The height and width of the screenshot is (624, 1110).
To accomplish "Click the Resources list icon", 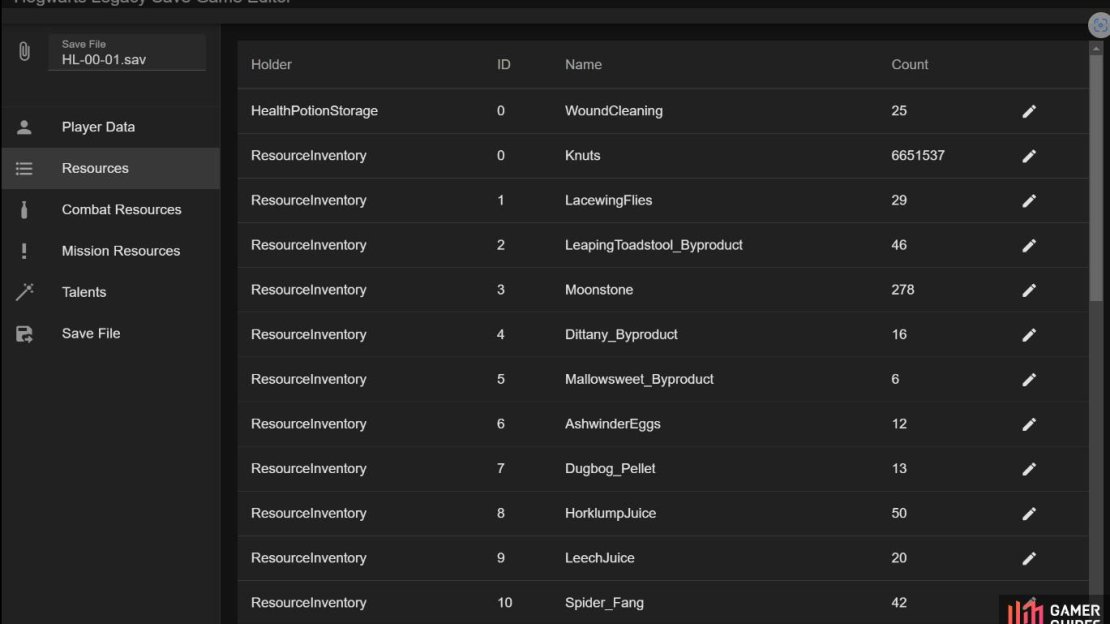I will (x=24, y=168).
